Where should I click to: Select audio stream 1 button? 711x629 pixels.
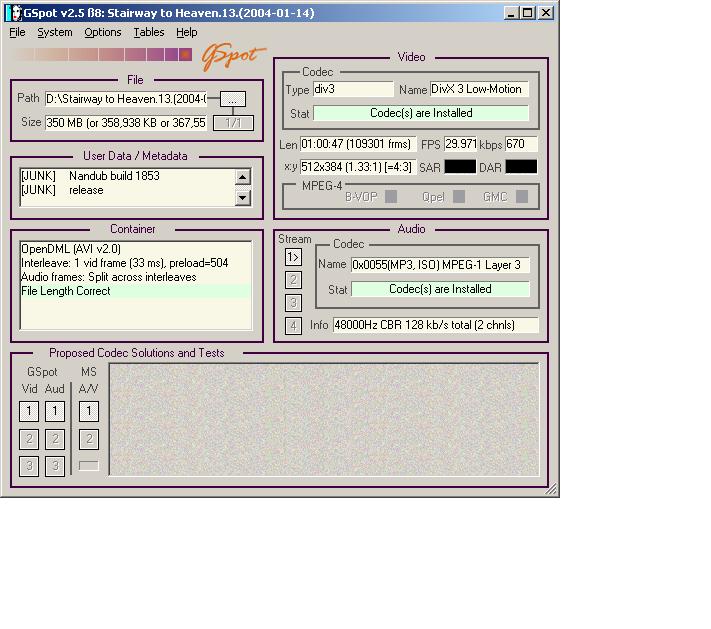pos(293,257)
